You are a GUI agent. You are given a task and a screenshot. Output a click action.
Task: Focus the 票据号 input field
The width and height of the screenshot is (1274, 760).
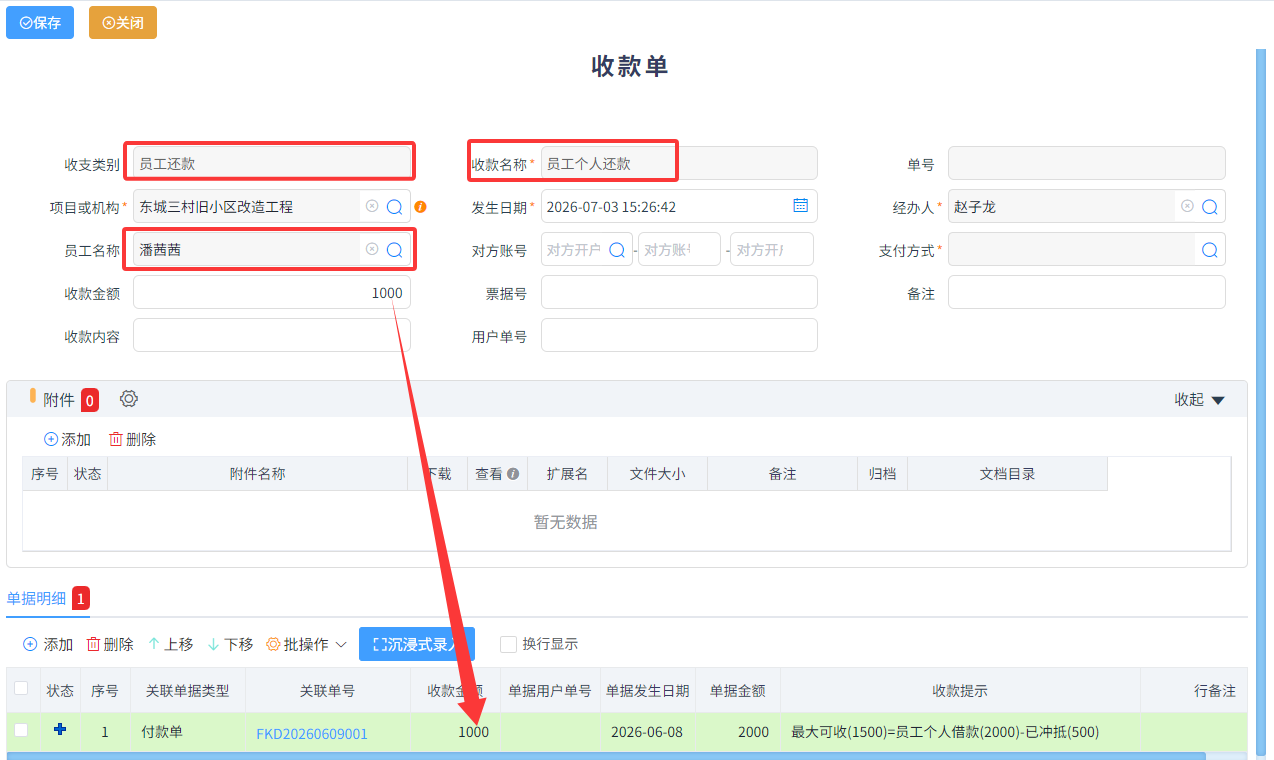click(x=679, y=293)
